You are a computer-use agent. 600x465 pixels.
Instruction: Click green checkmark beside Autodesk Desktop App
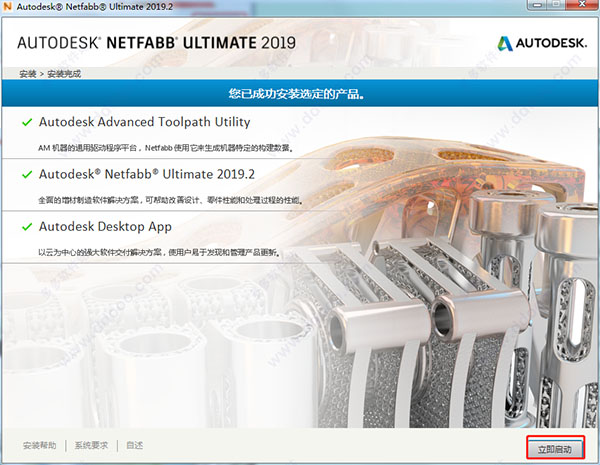[27, 227]
